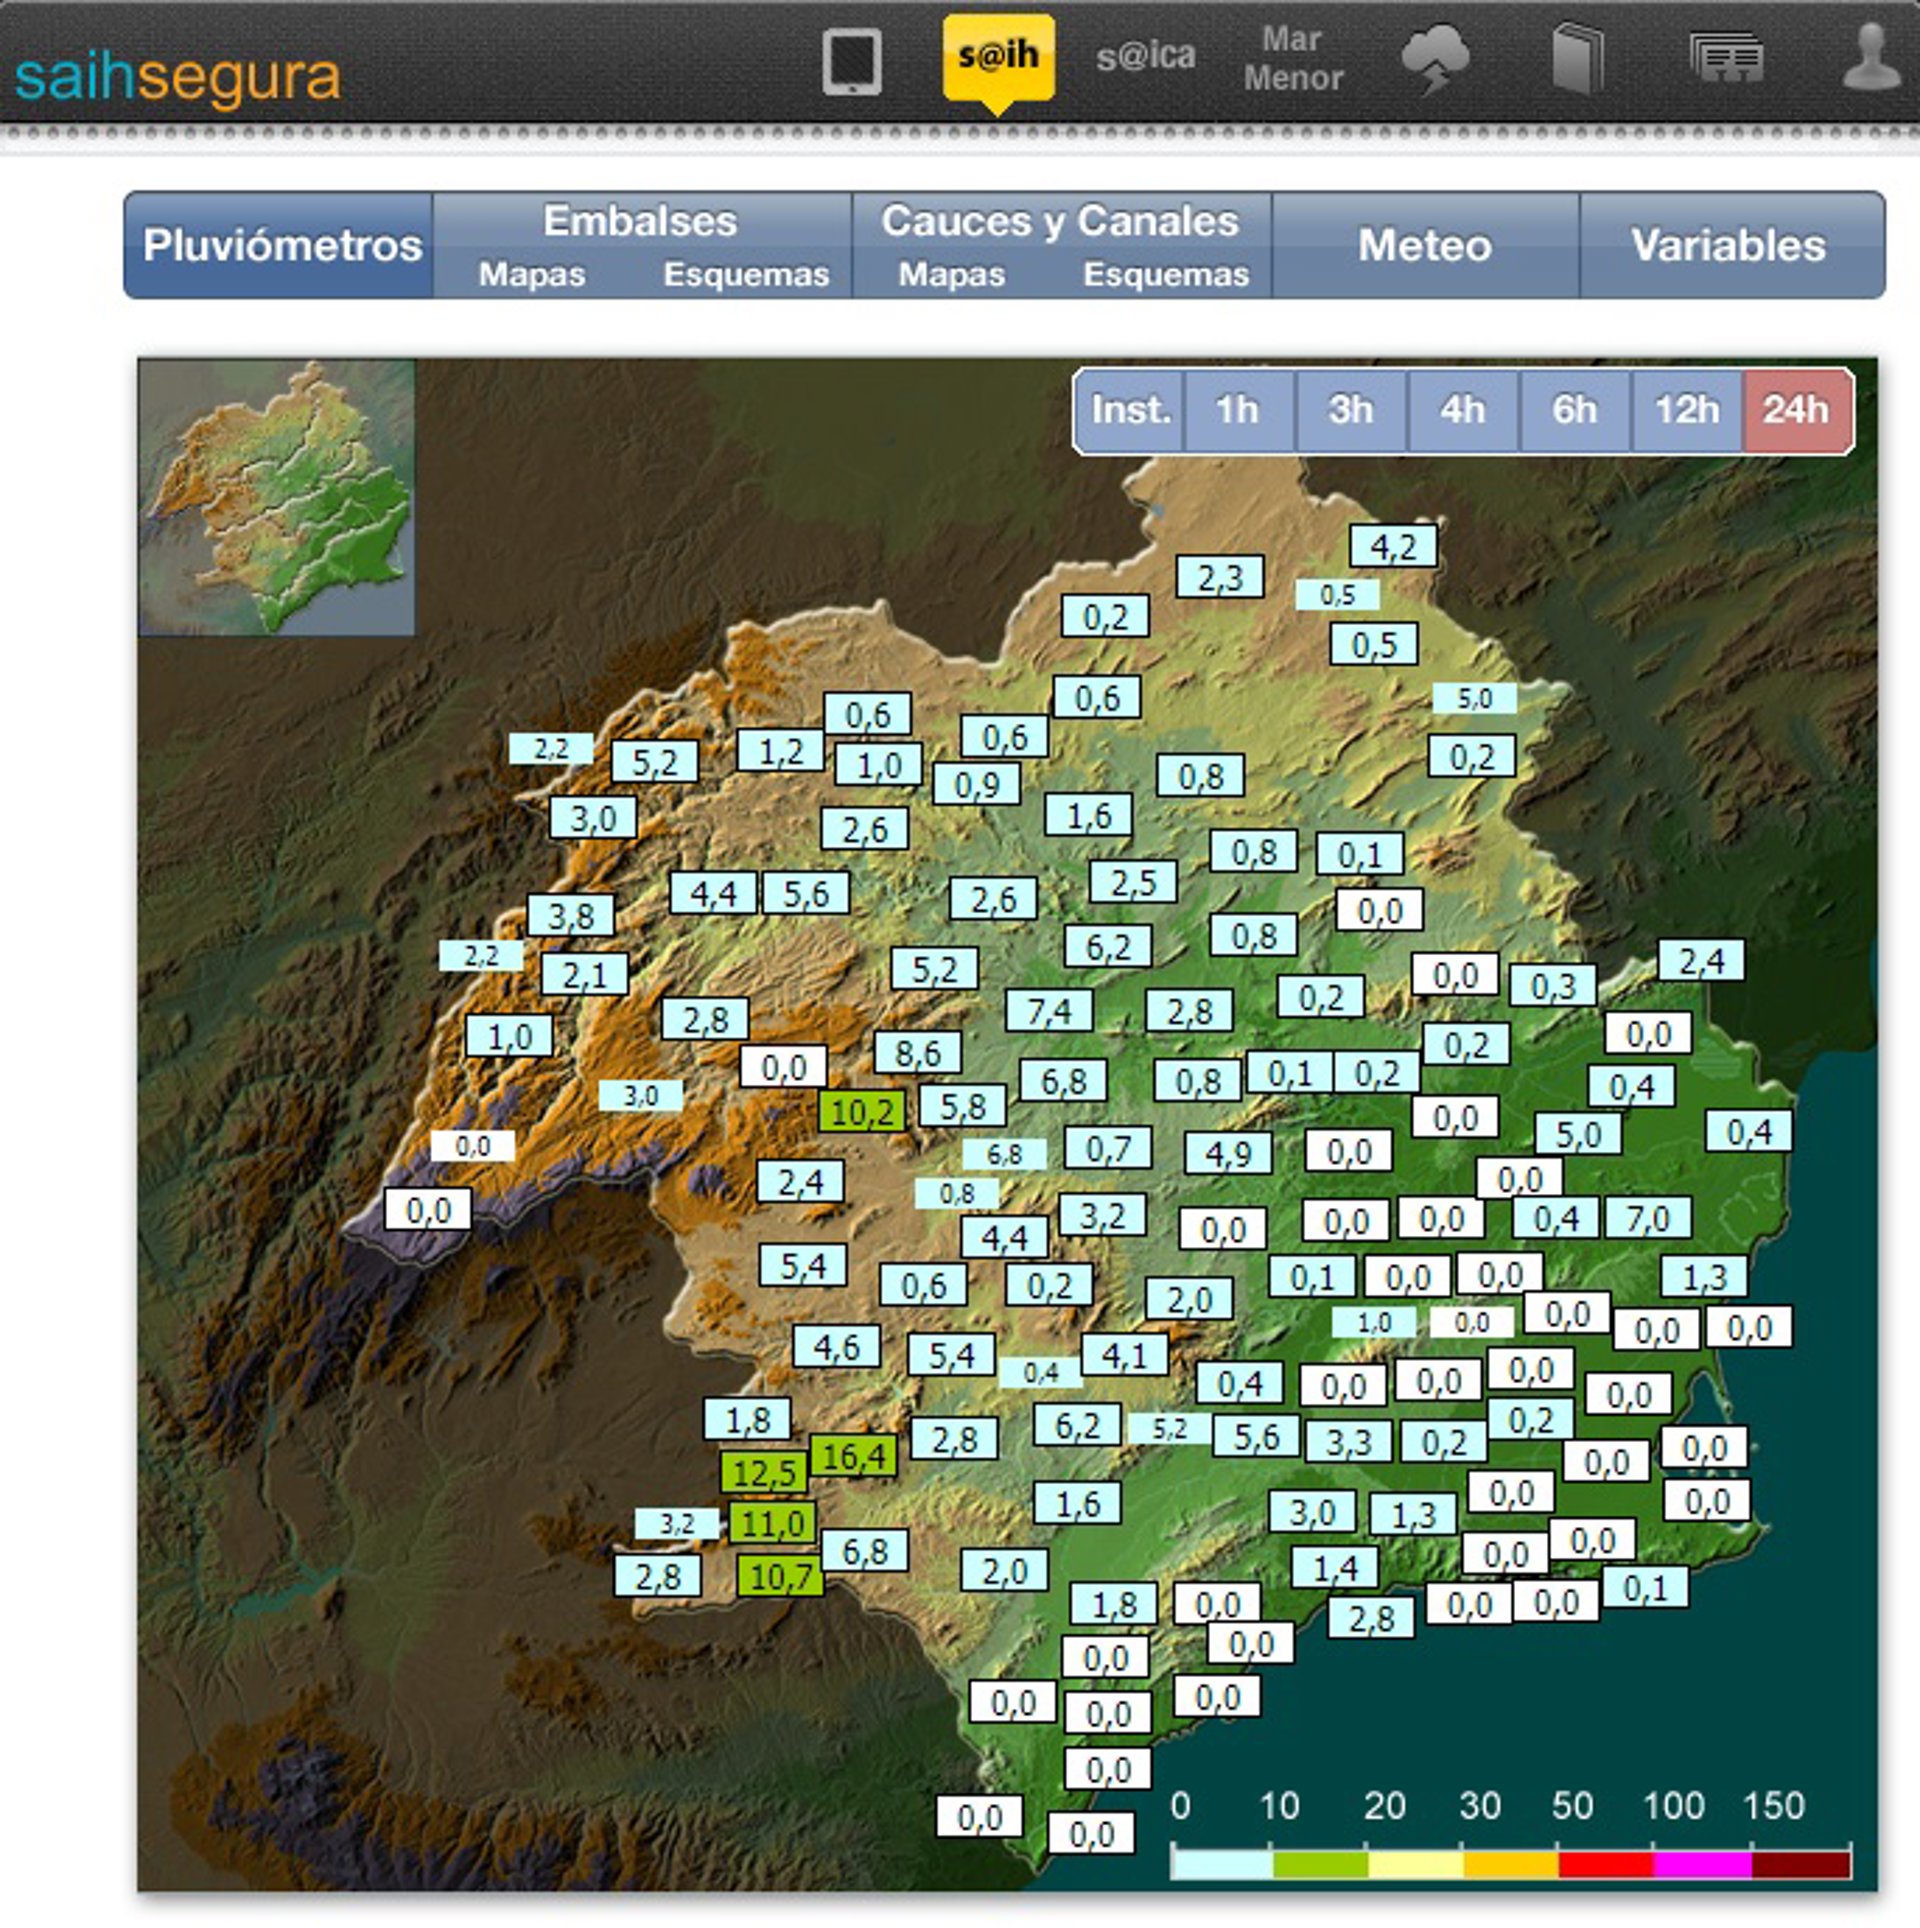Click the tablet device icon in header

tap(851, 61)
